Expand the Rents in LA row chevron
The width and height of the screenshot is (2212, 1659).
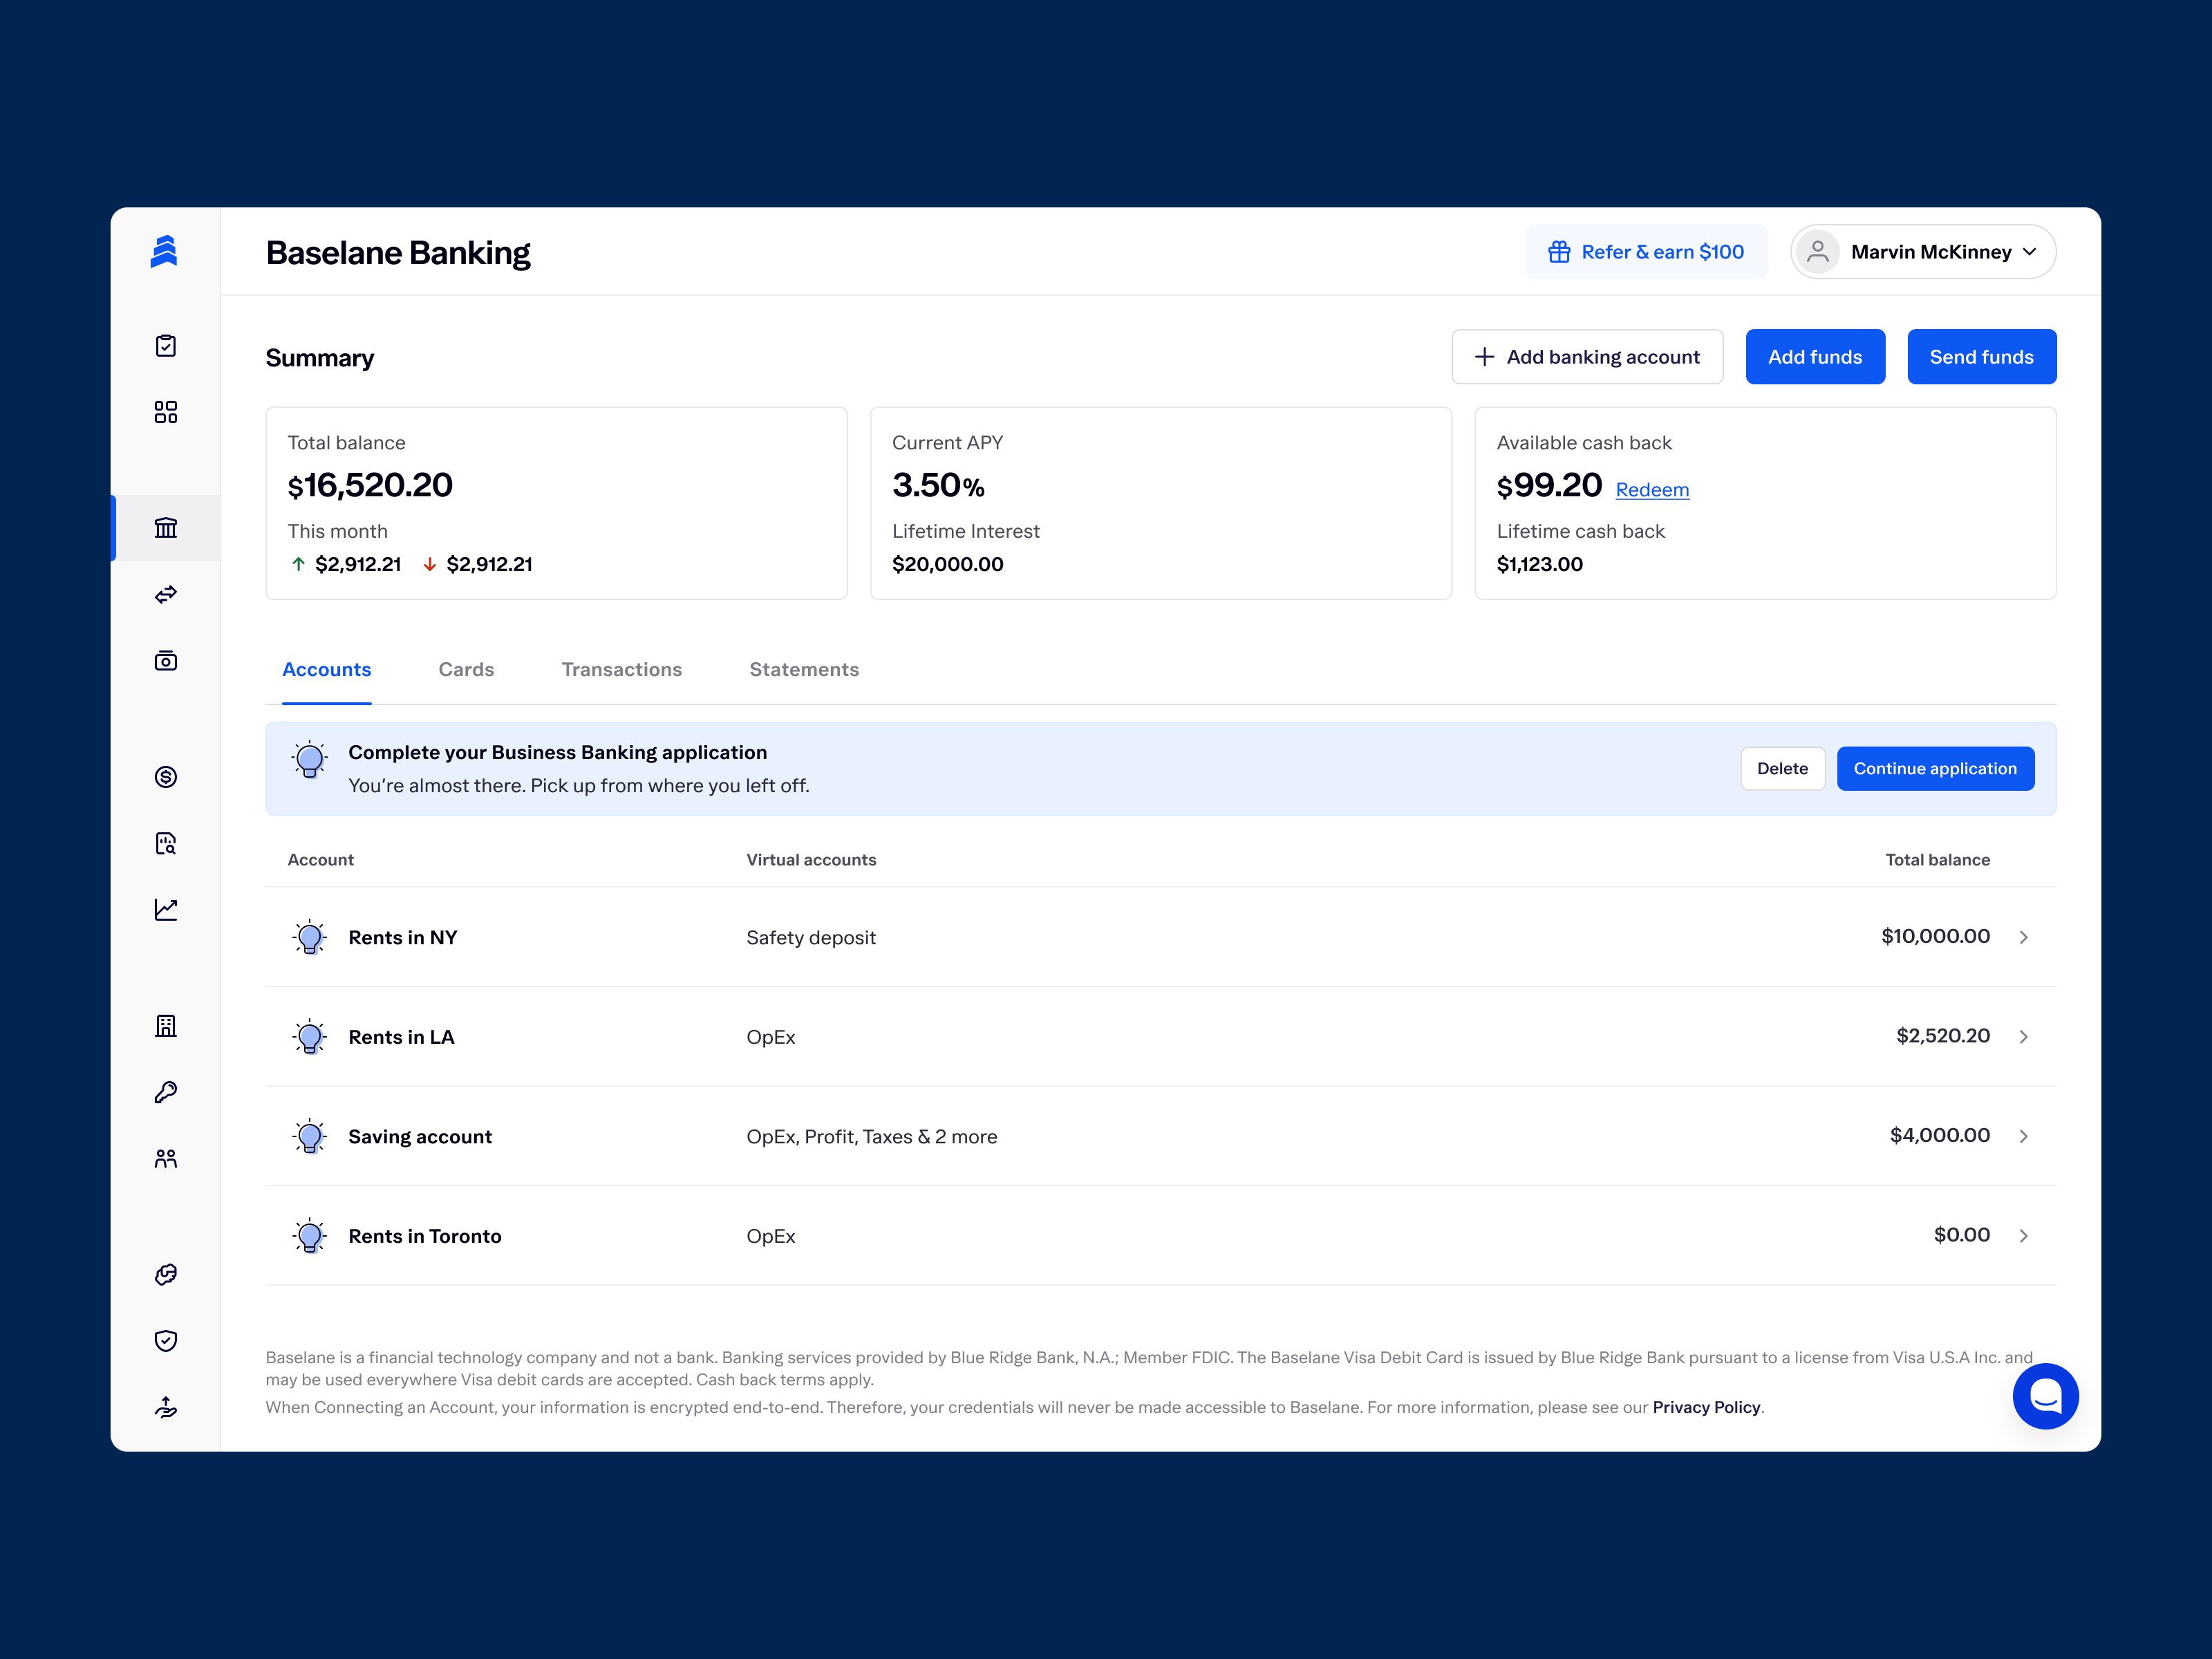2023,1037
